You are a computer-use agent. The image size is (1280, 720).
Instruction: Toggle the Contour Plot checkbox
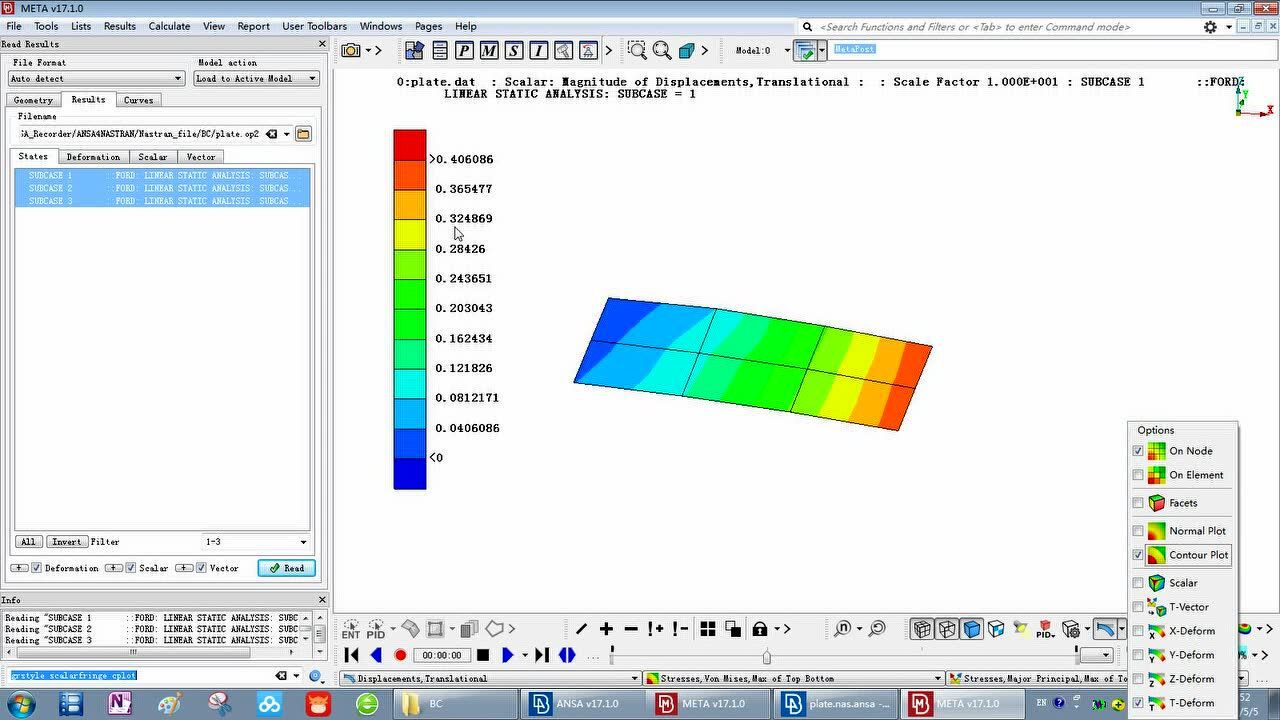[x=1138, y=555]
